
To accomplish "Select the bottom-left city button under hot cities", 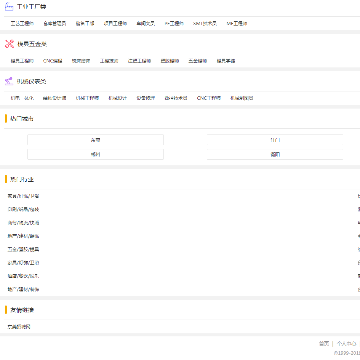I will tap(95, 154).
